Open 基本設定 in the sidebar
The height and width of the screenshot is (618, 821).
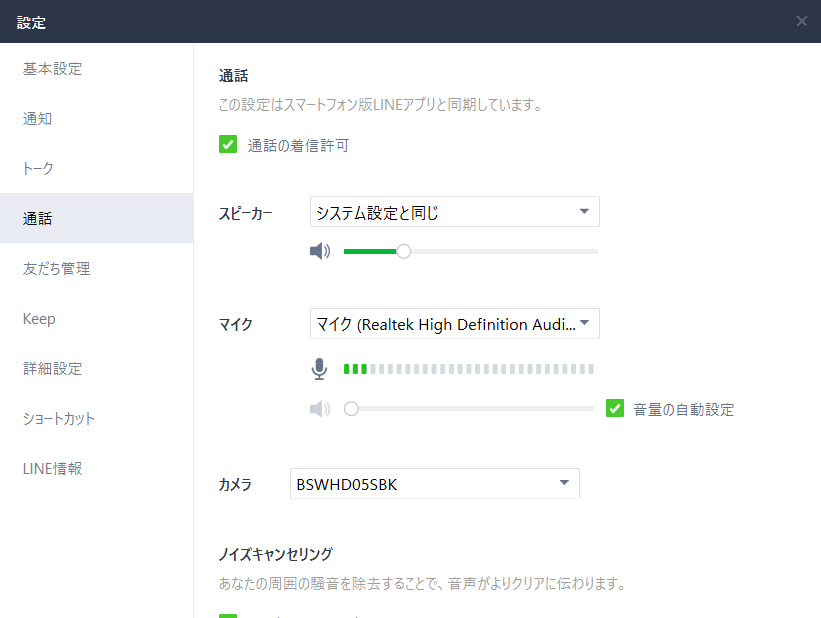[x=97, y=69]
